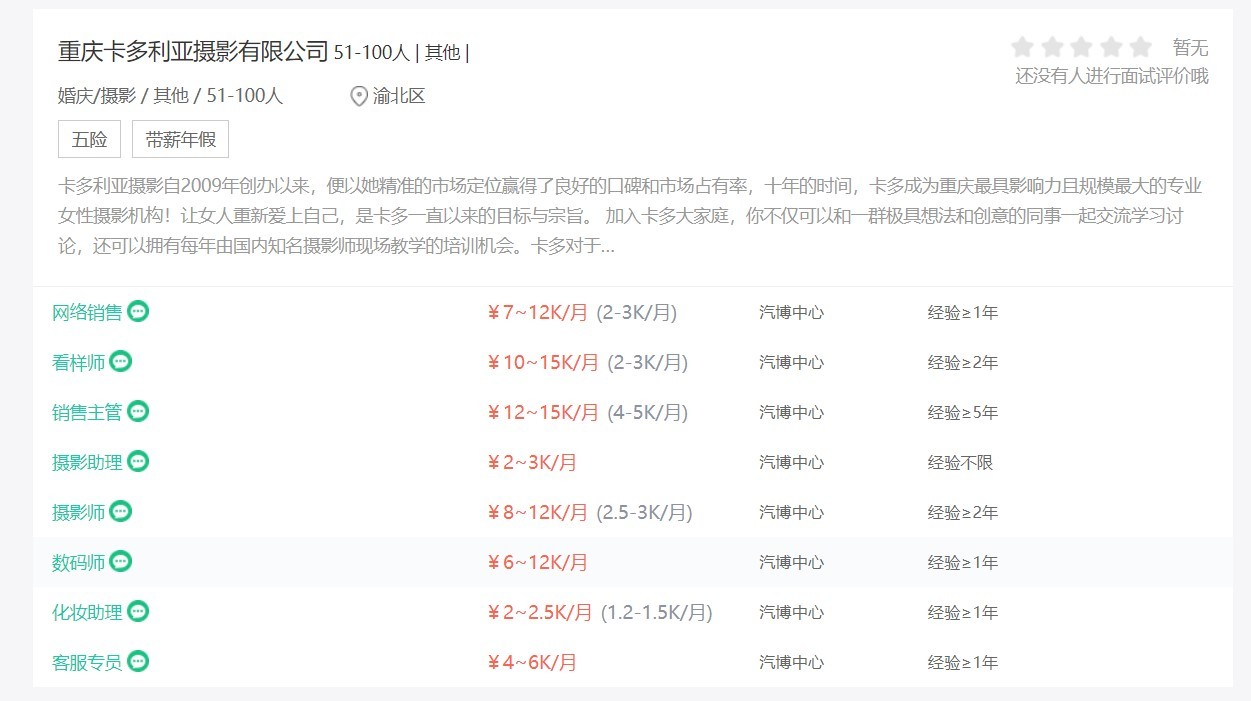
Task: Click 经验不限 in 摄影助理 row
Action: point(961,463)
